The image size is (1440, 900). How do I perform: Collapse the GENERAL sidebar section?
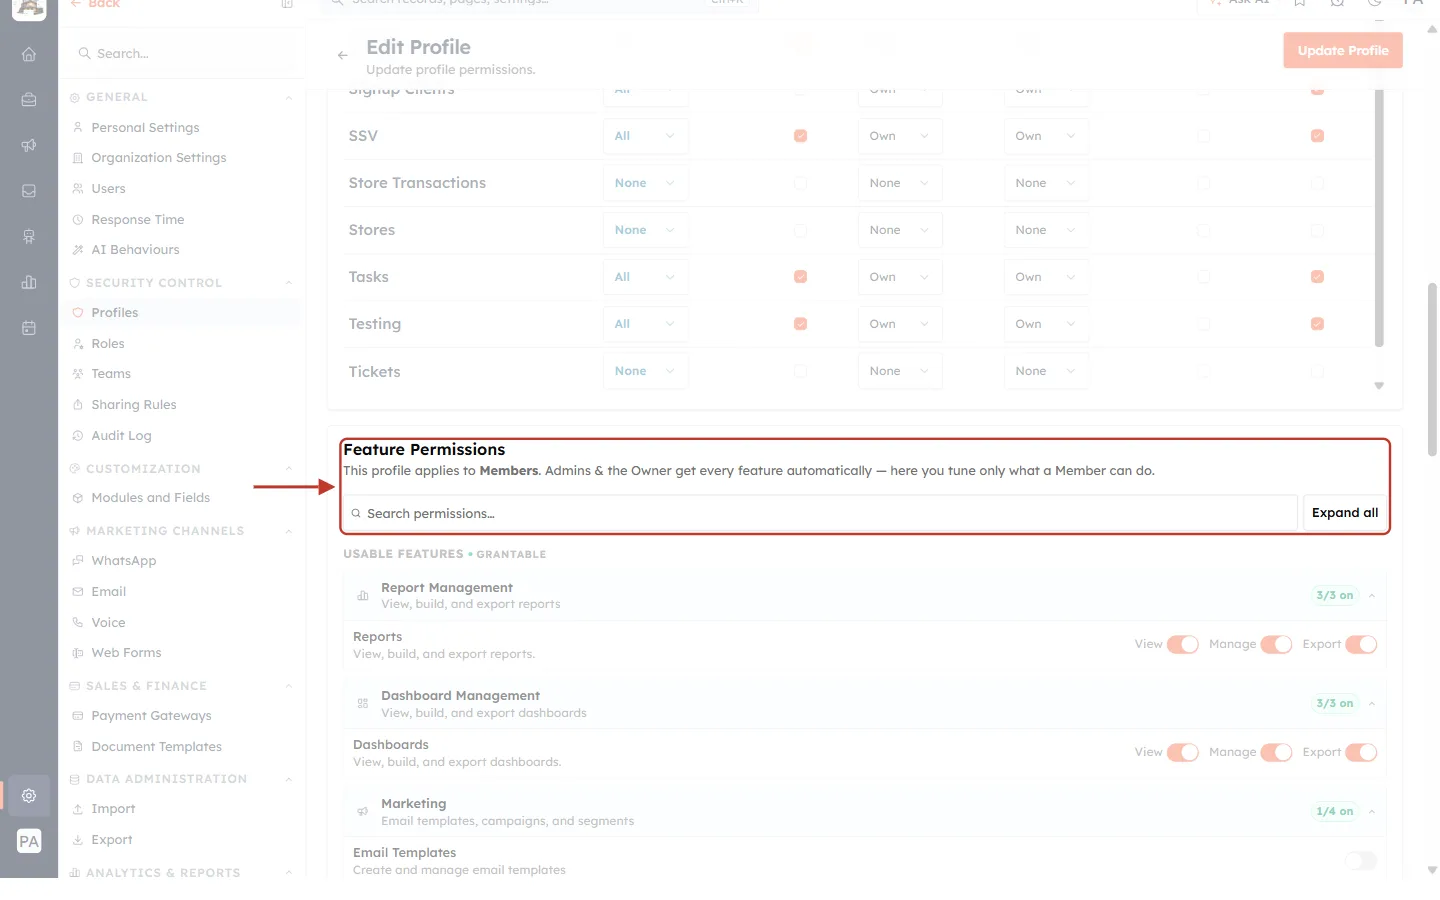289,98
